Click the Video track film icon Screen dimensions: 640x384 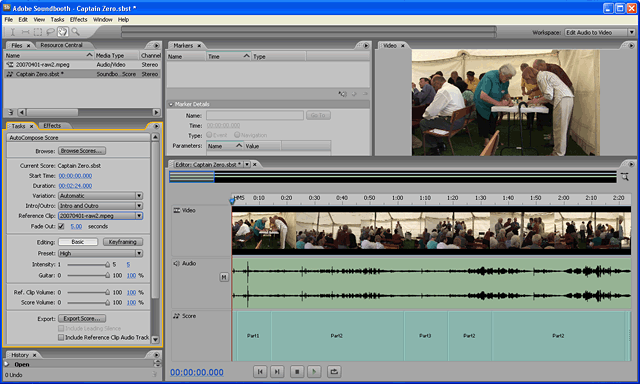(177, 211)
